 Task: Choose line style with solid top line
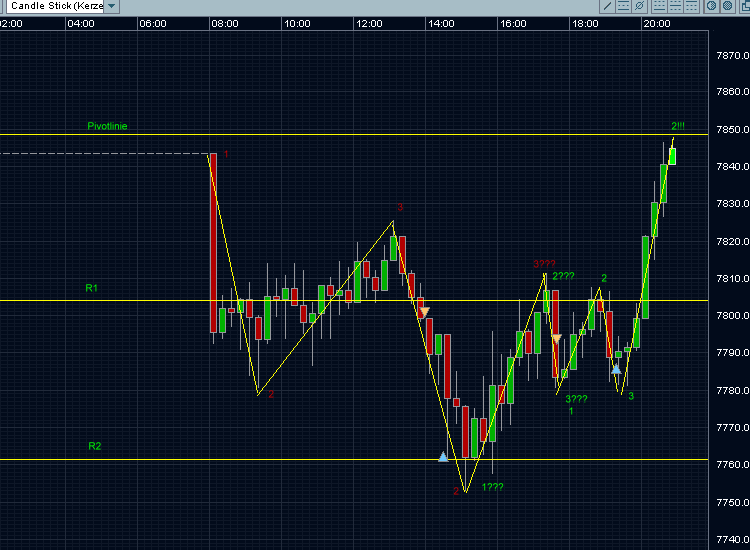click(x=691, y=6)
